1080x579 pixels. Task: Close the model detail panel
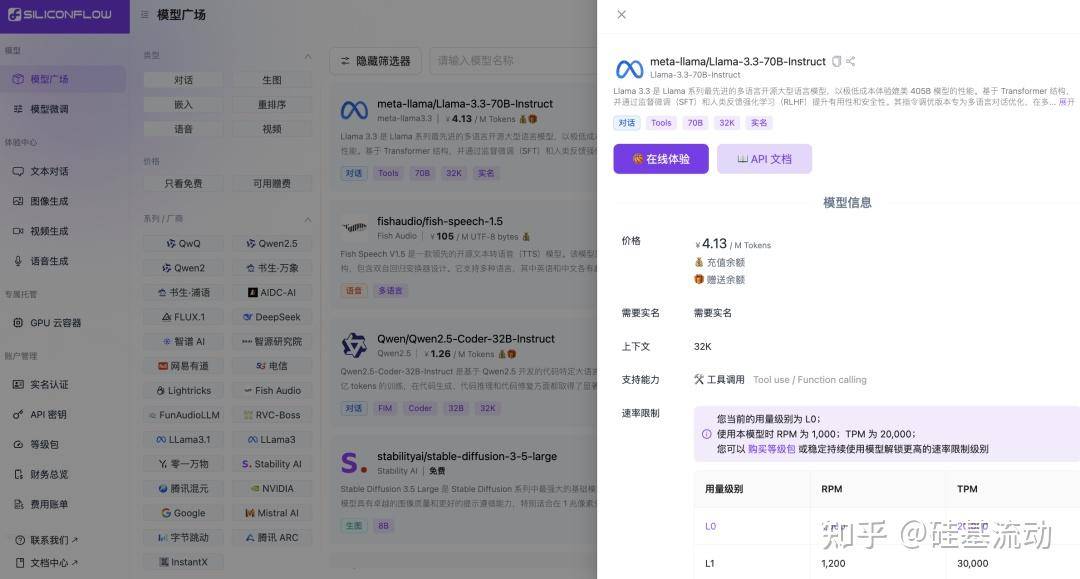point(621,14)
